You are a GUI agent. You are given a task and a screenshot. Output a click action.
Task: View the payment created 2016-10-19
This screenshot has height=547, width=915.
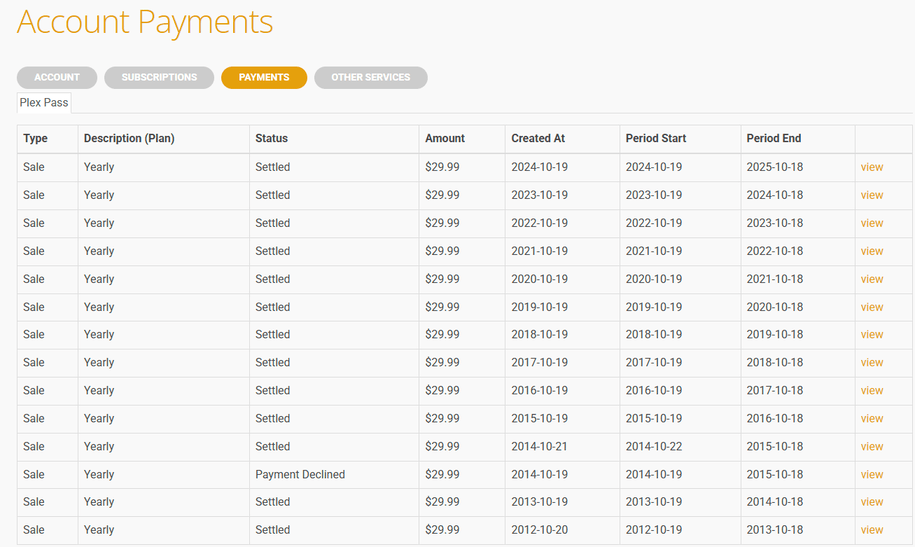(x=871, y=391)
